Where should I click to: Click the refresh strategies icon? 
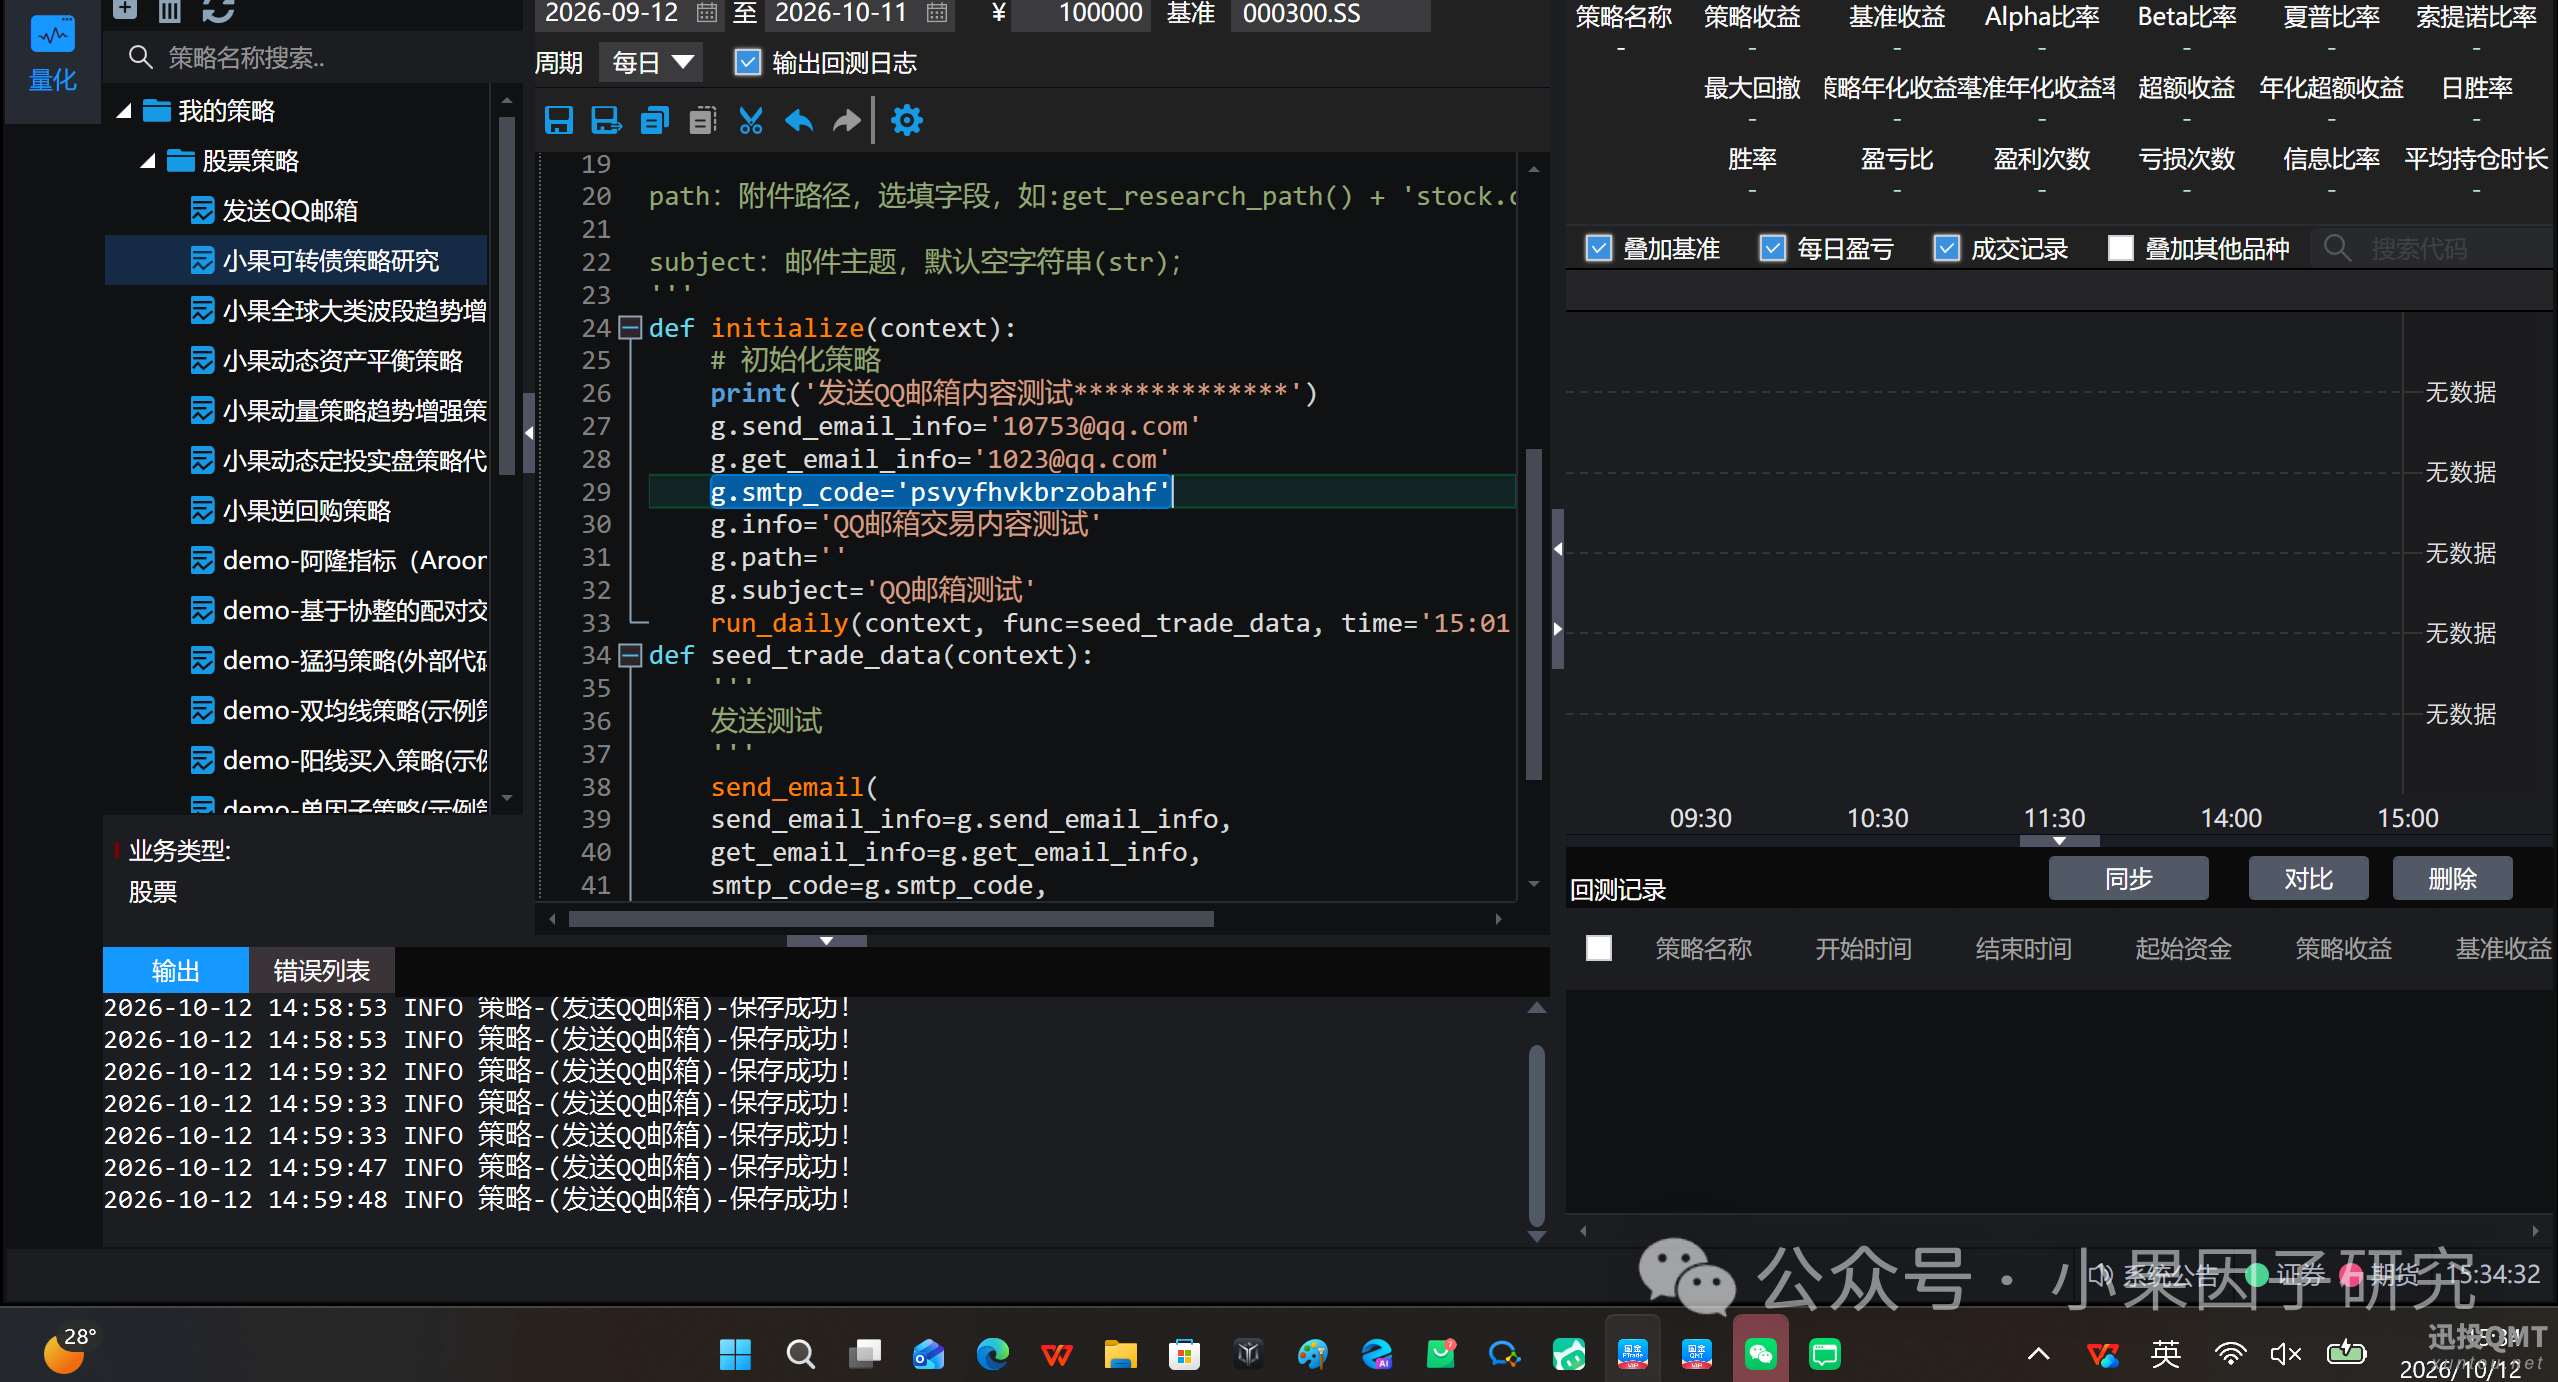pos(218,10)
